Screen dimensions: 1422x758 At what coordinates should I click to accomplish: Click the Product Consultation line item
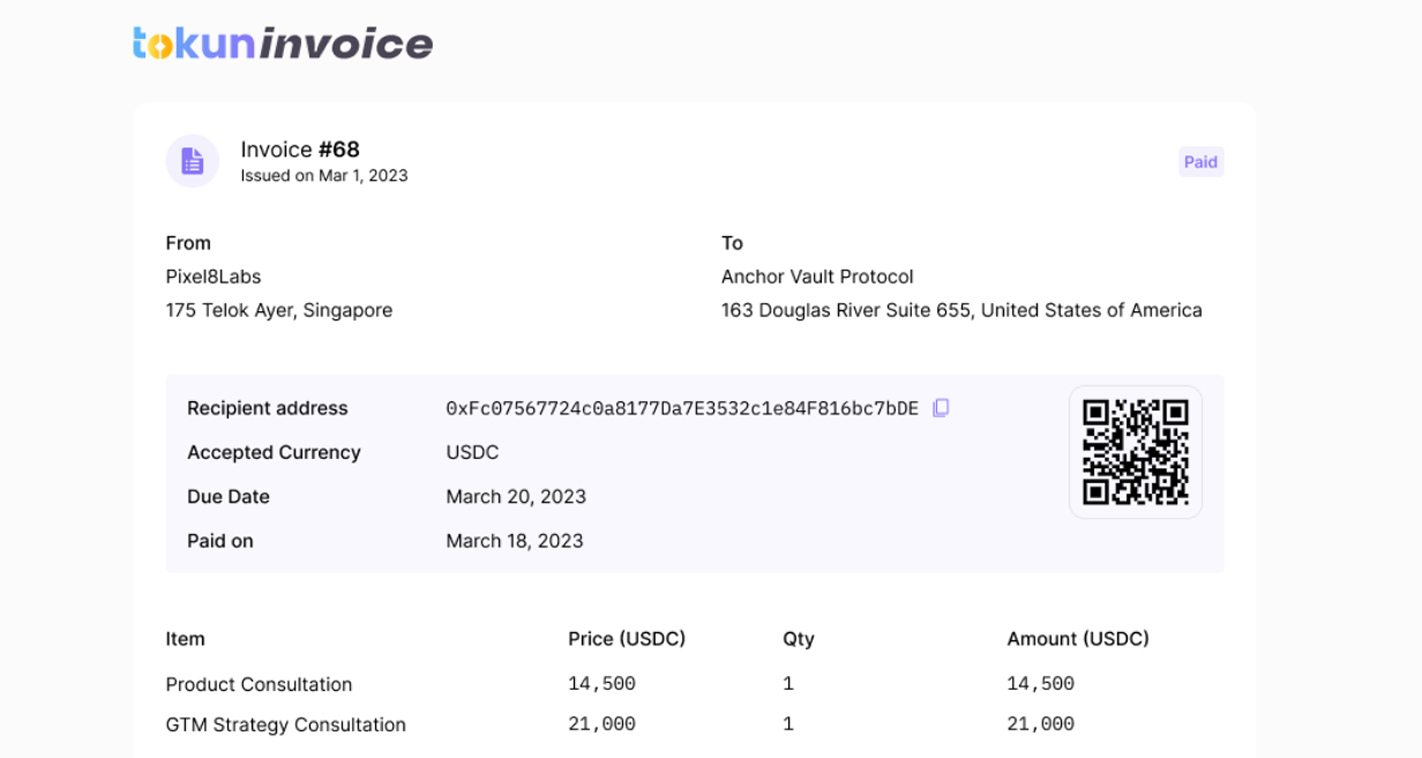[259, 685]
